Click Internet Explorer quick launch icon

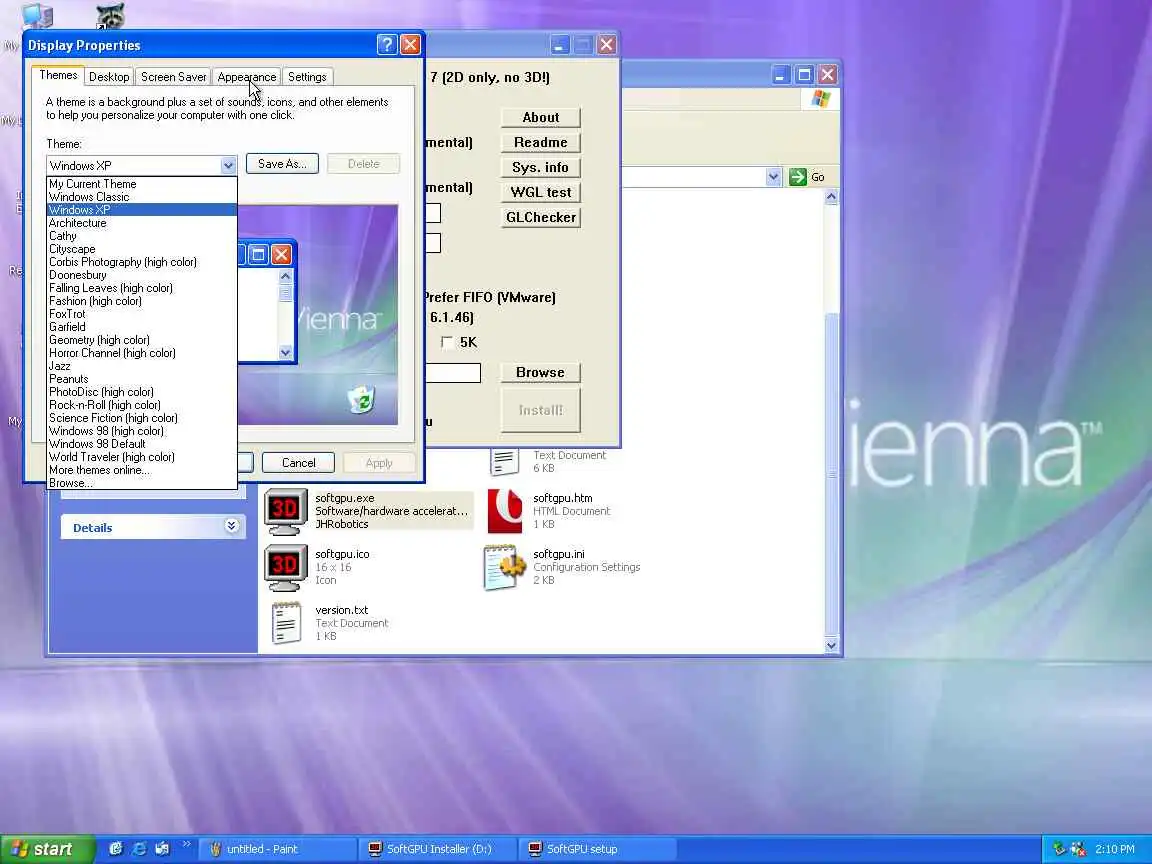[x=139, y=849]
